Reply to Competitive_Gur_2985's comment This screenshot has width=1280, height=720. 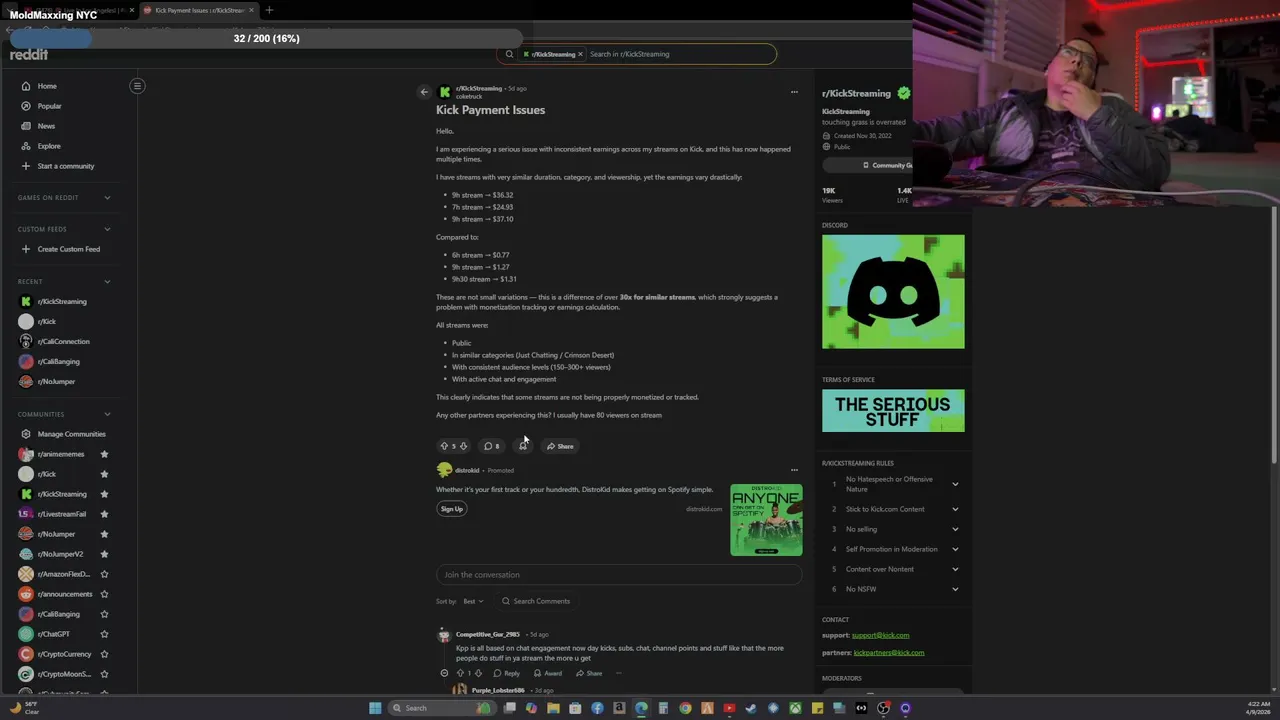pyautogui.click(x=507, y=673)
